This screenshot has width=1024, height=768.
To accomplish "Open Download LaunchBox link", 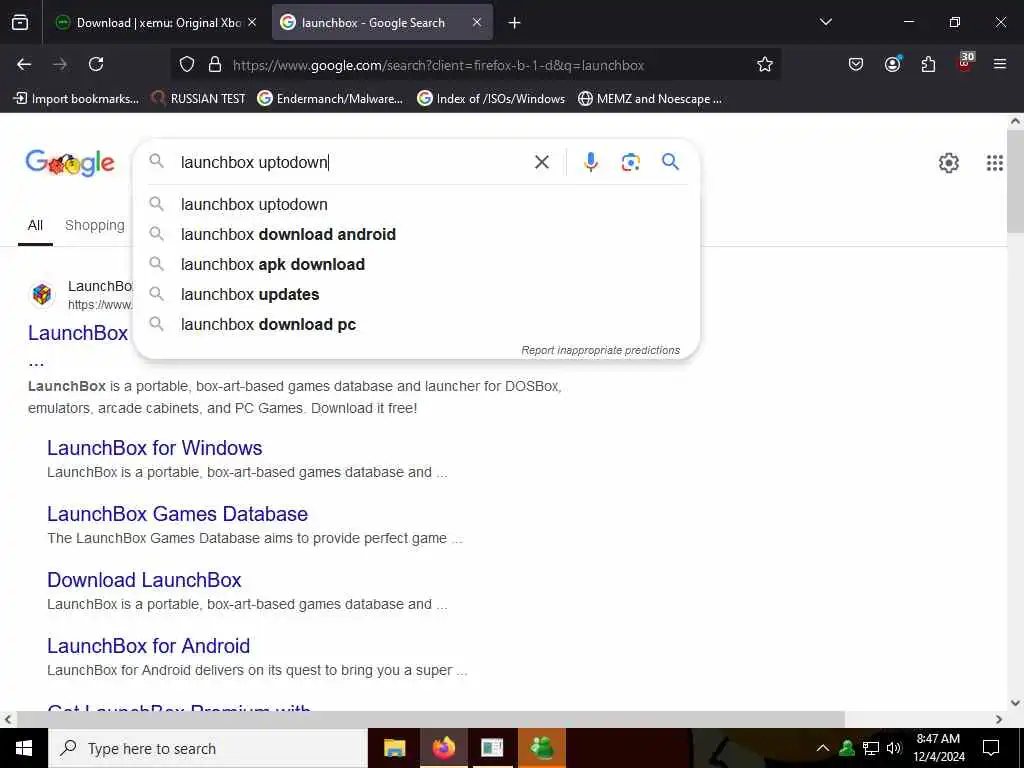I will tap(144, 580).
